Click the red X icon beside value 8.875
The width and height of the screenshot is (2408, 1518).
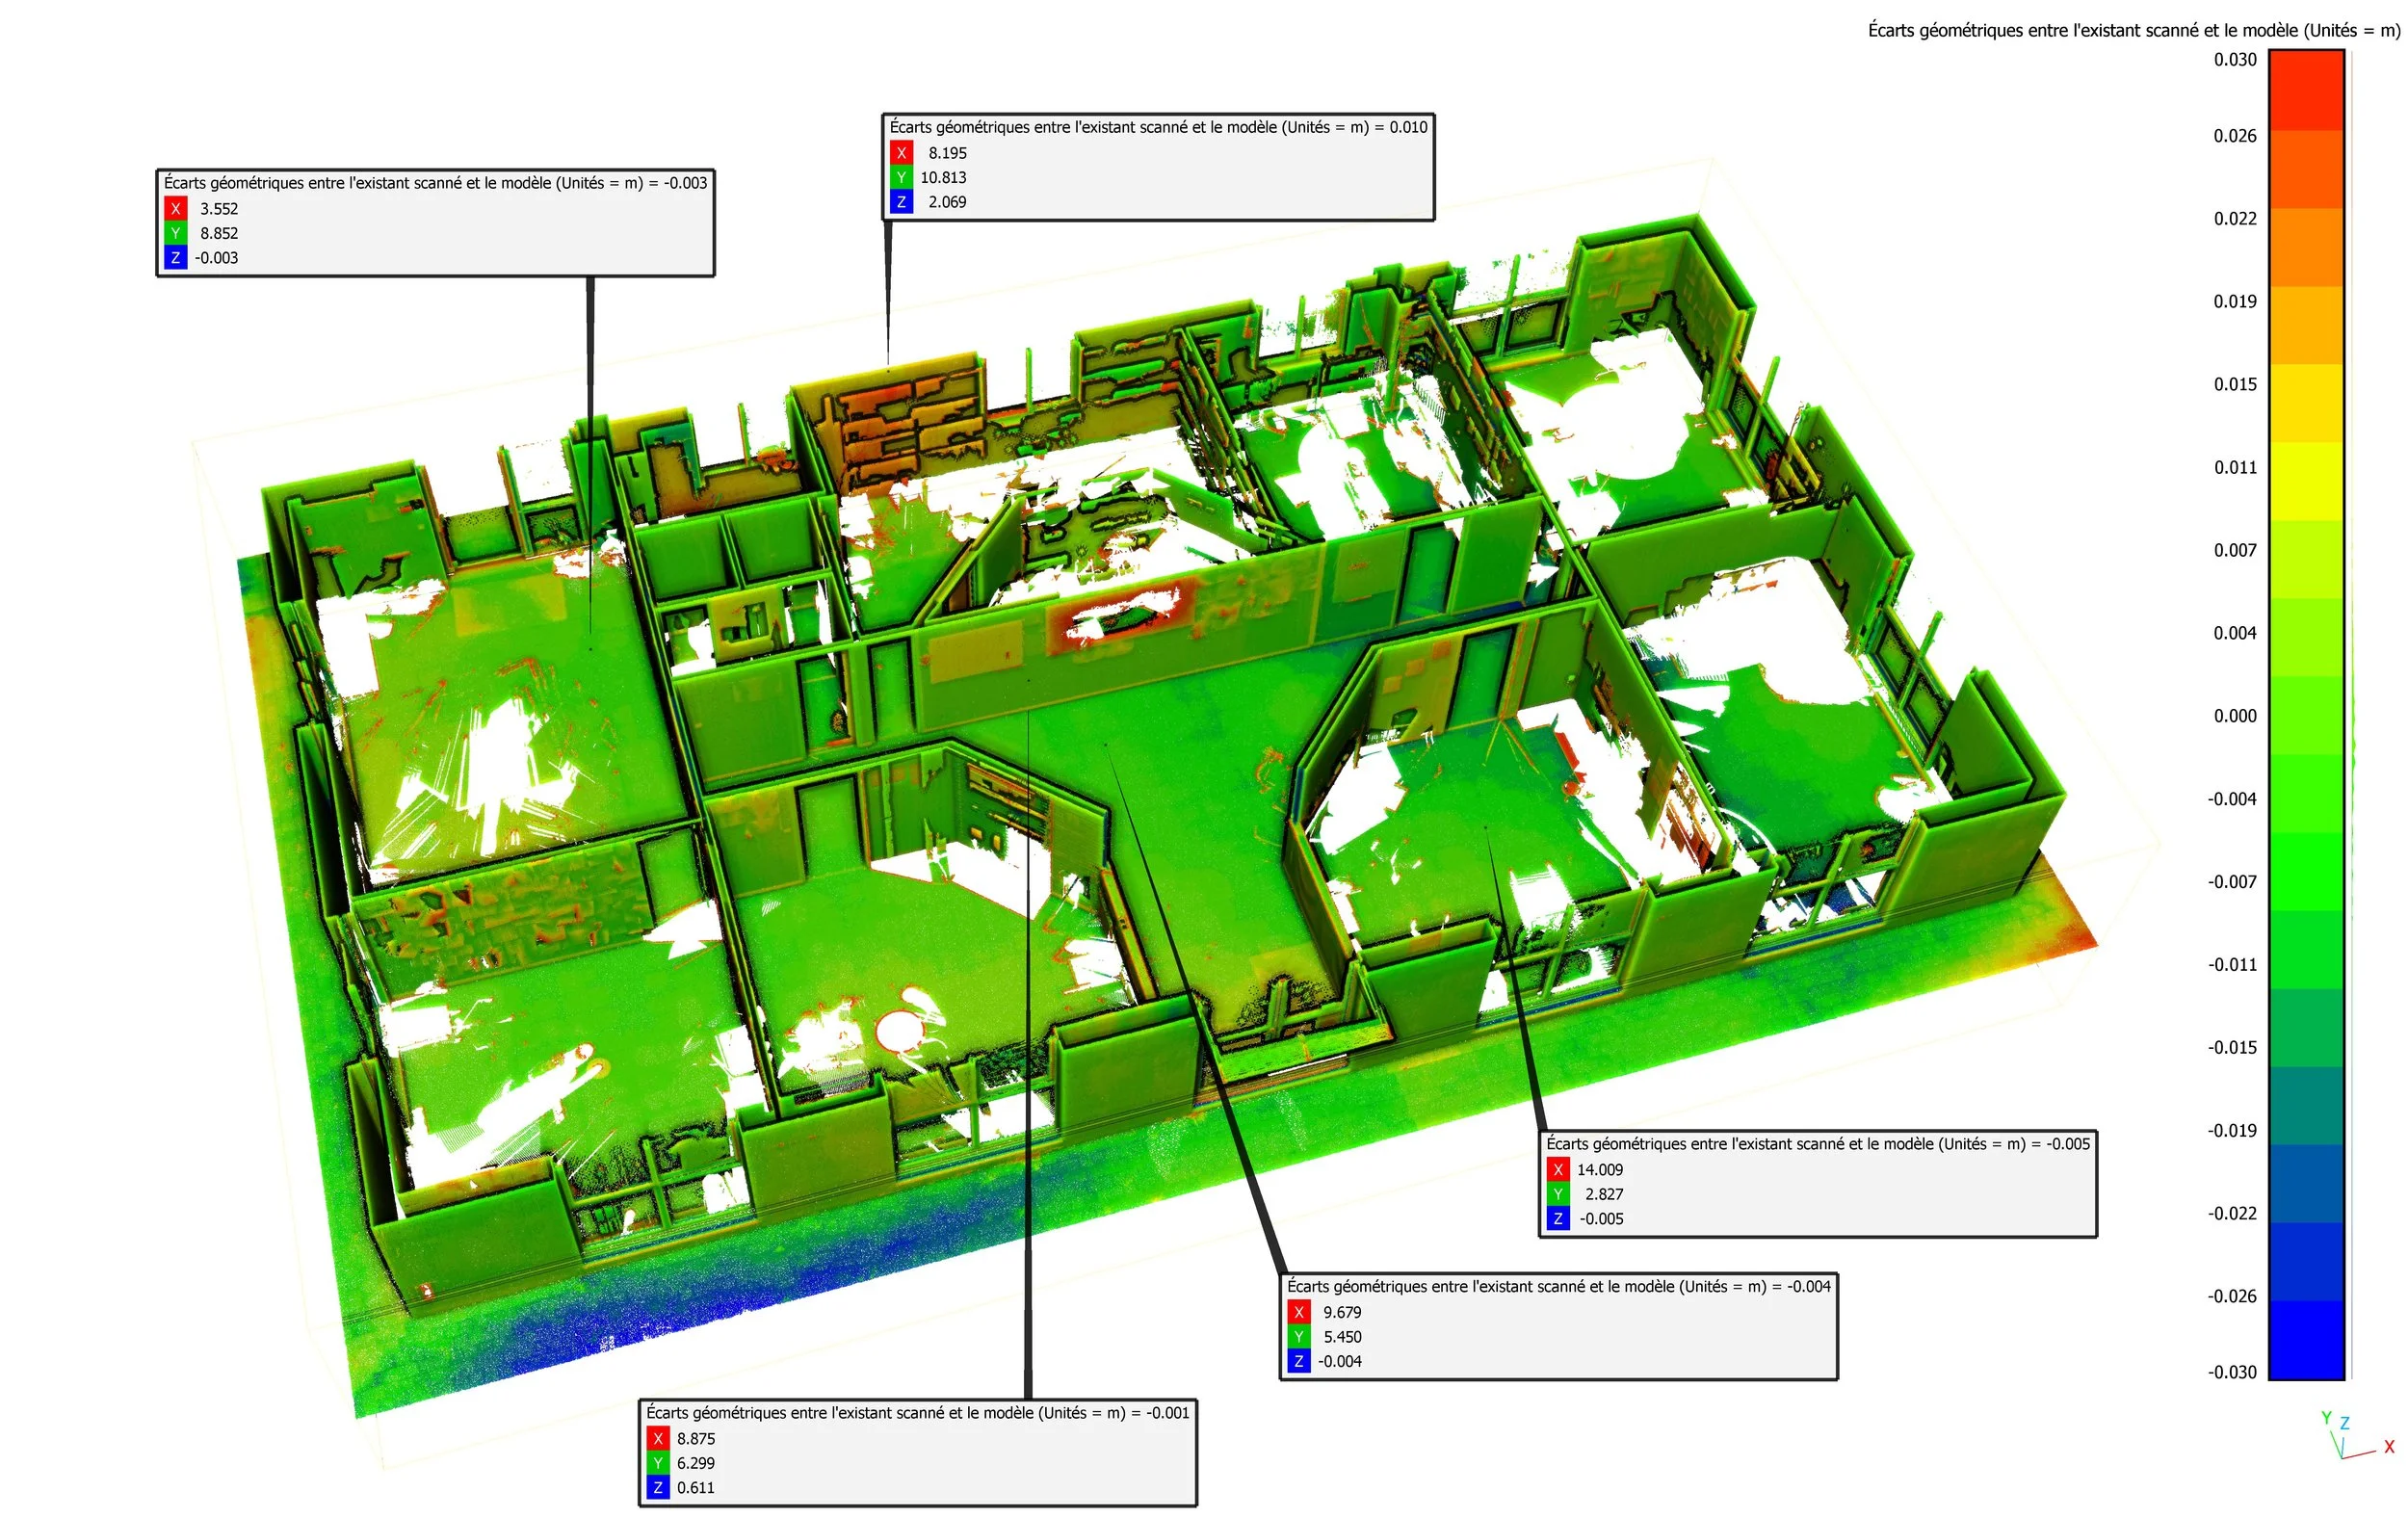657,1439
